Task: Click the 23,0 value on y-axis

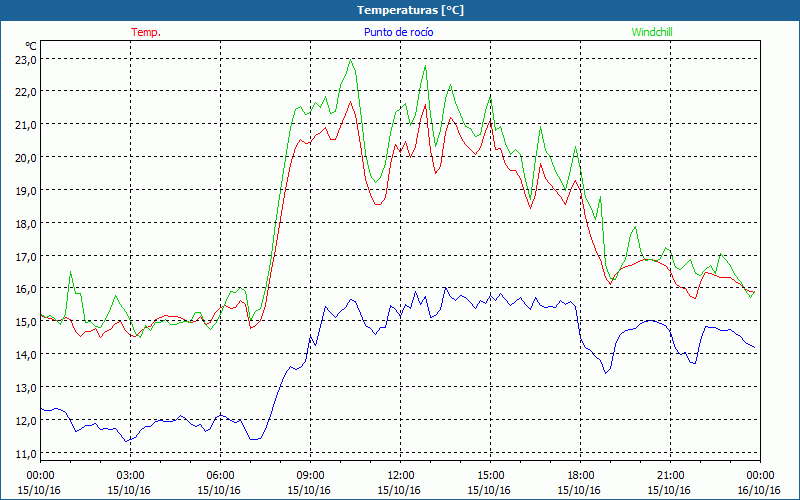Action: [x=26, y=59]
